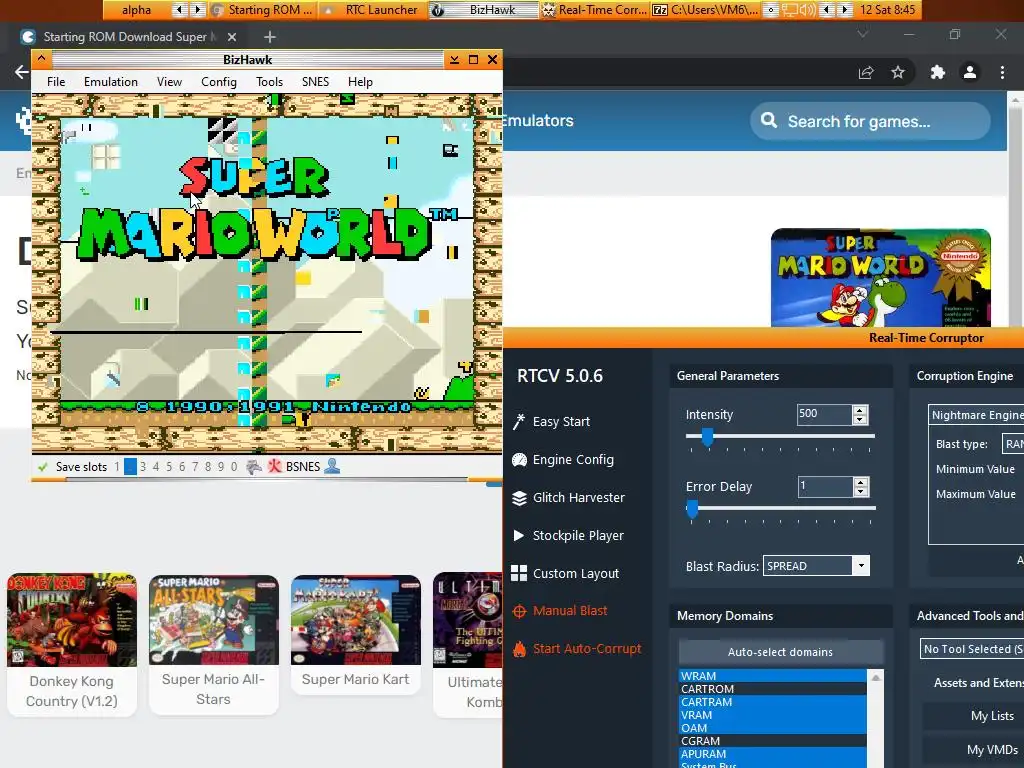Adjust the Error Delay slider handle
The height and width of the screenshot is (768, 1024).
(692, 509)
